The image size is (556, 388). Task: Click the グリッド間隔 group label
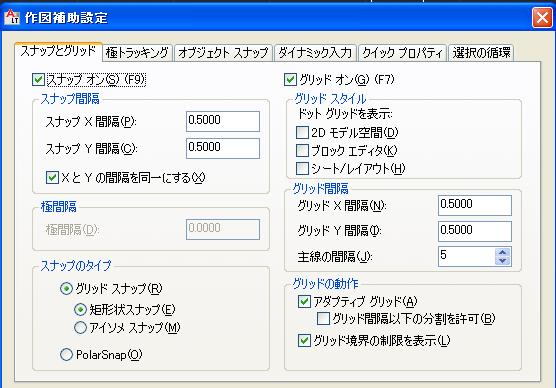(x=321, y=188)
